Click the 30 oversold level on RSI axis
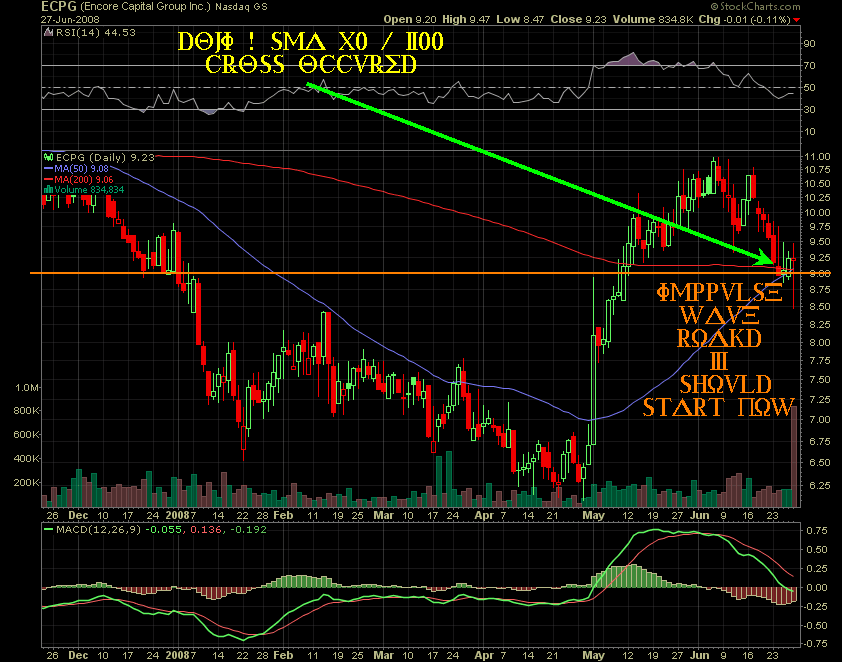This screenshot has height=662, width=842. point(809,110)
